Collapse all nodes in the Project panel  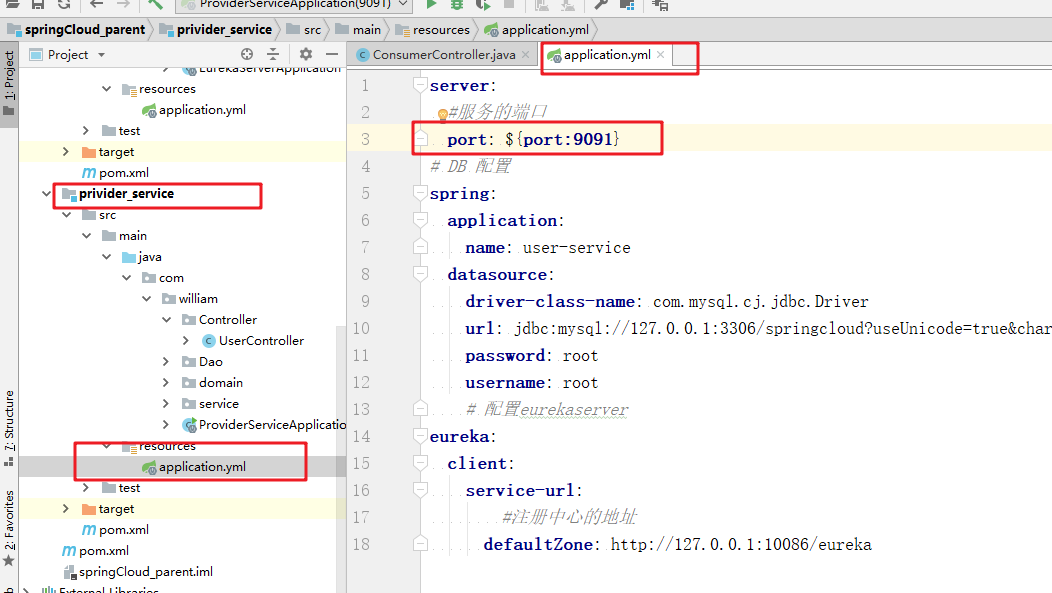(273, 54)
